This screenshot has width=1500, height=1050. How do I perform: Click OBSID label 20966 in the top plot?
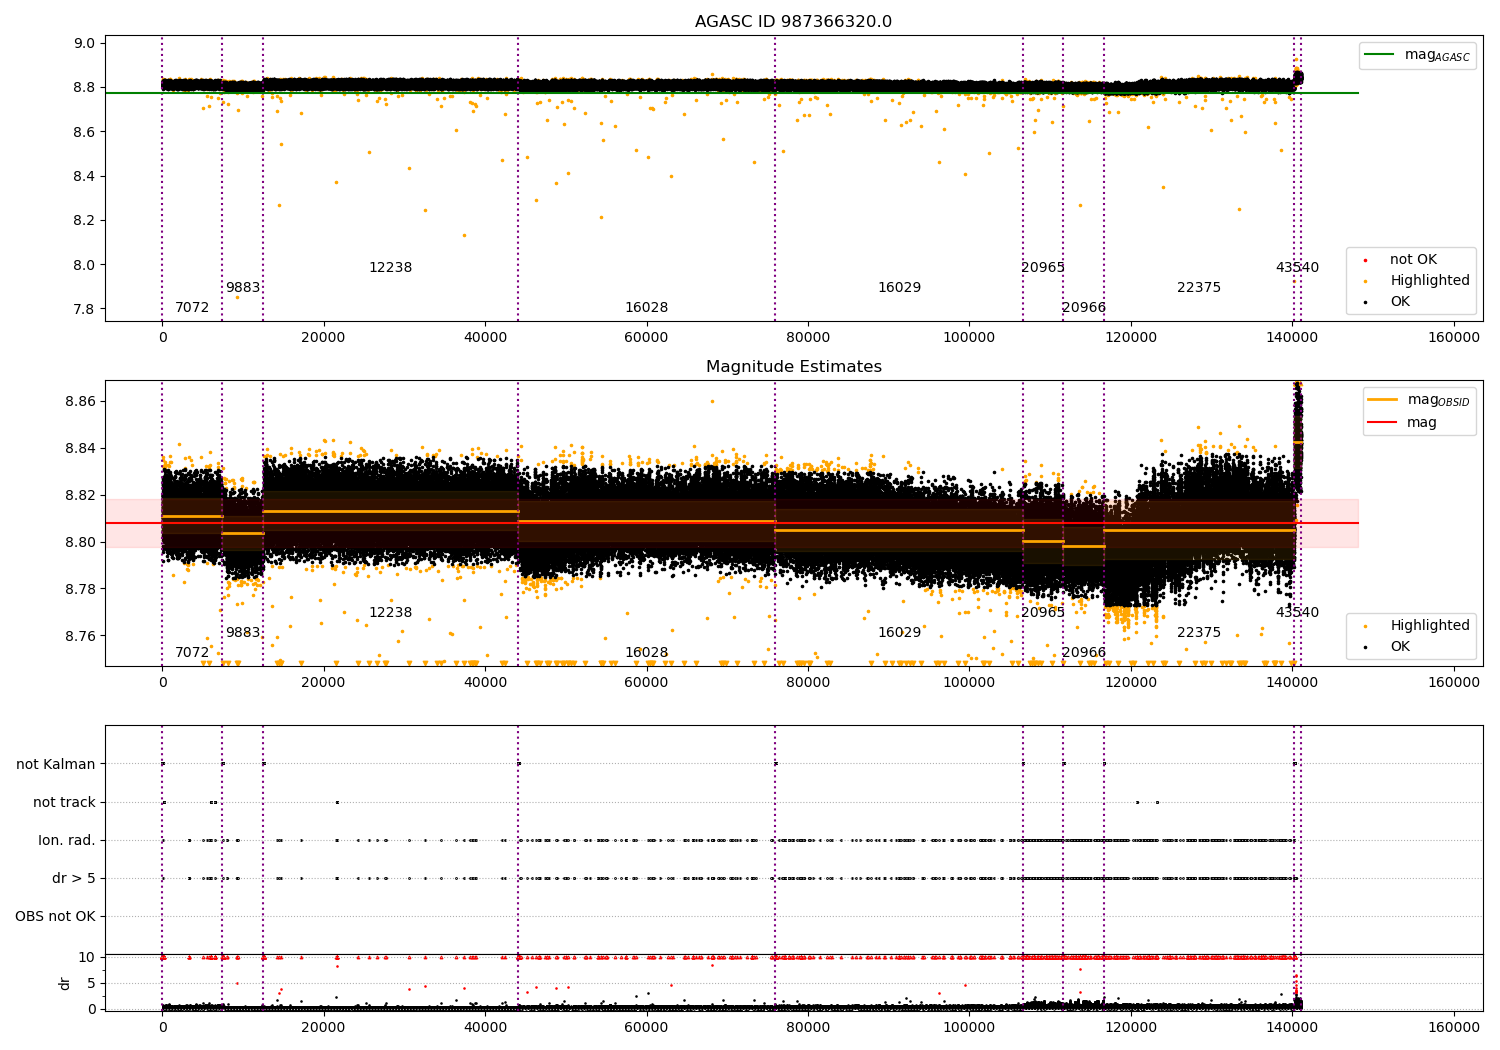(x=1084, y=308)
